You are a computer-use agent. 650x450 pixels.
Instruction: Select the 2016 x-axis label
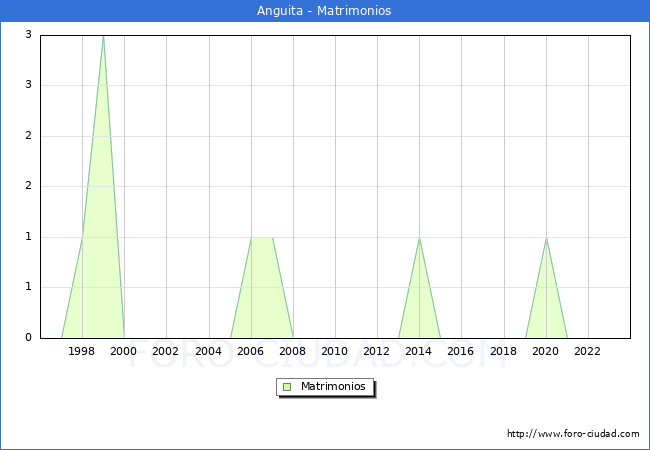461,351
